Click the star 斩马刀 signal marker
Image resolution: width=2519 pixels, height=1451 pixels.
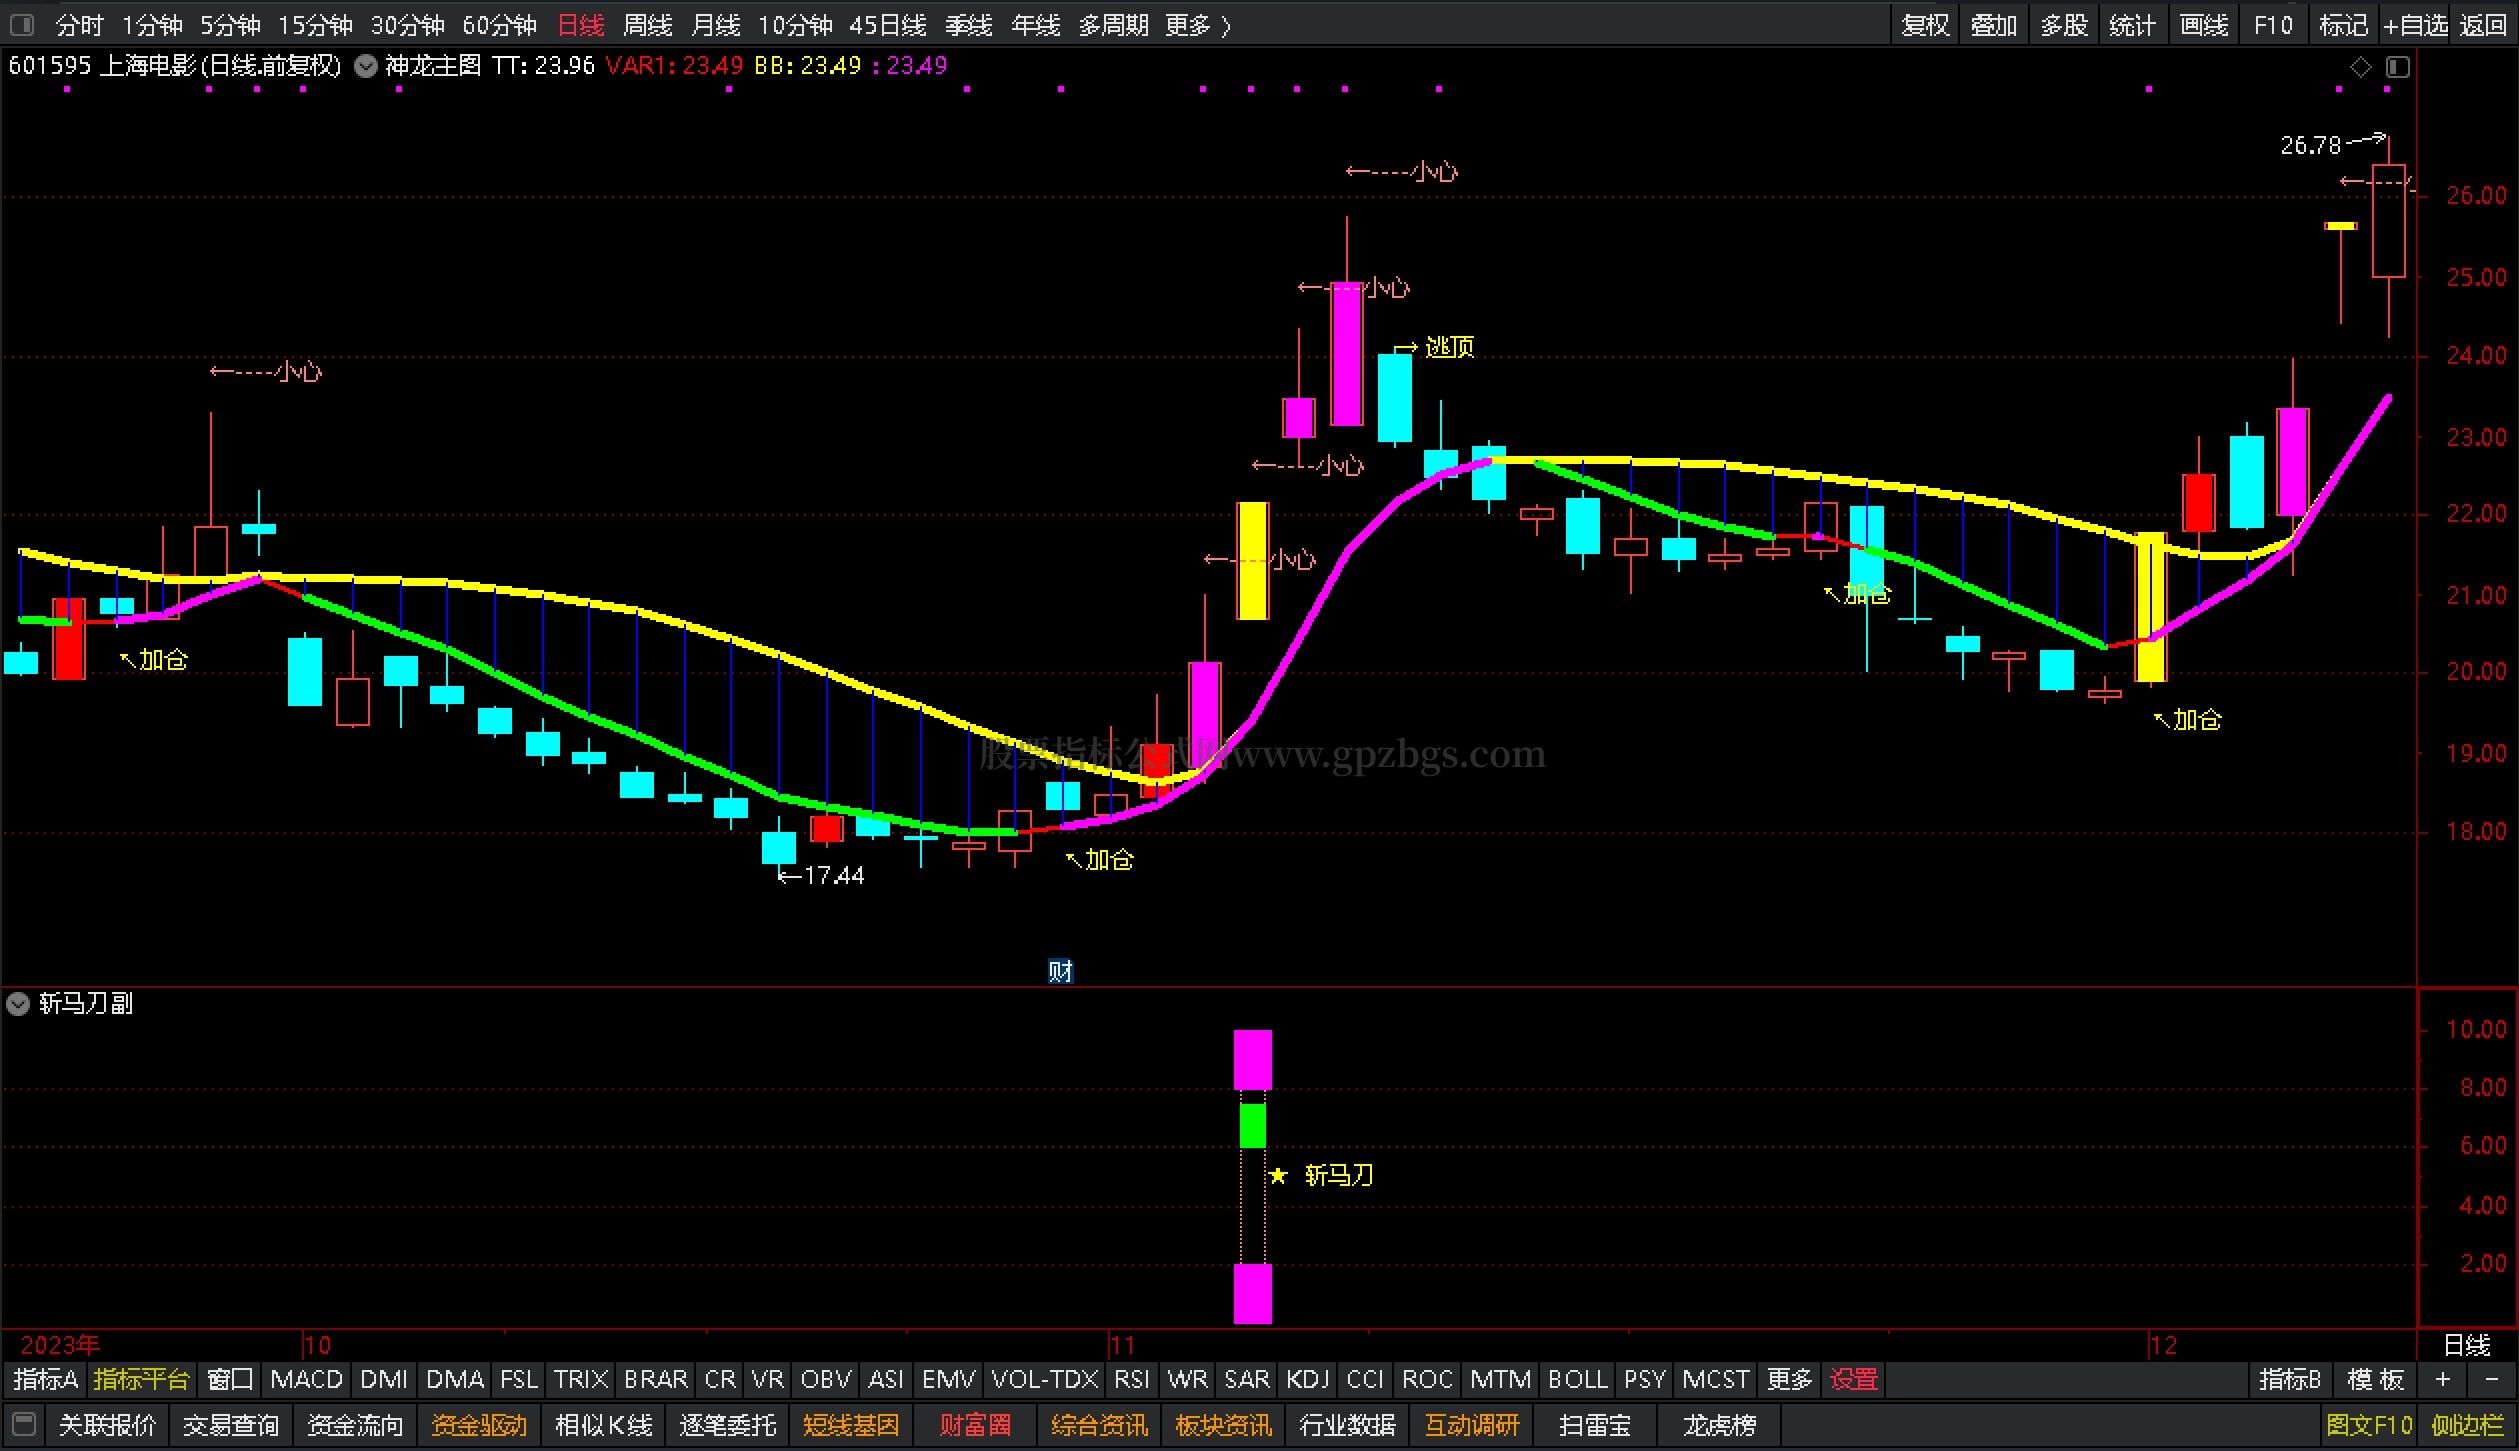click(1278, 1175)
